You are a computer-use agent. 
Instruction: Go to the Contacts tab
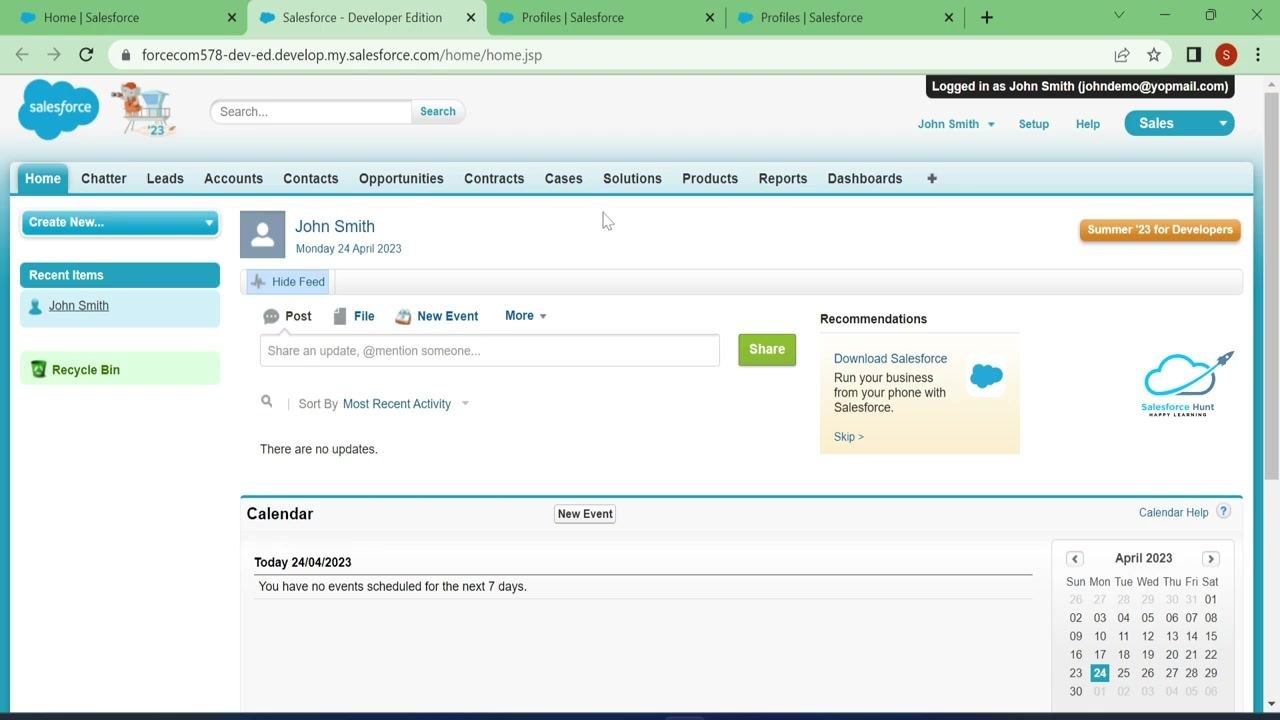[x=311, y=178]
